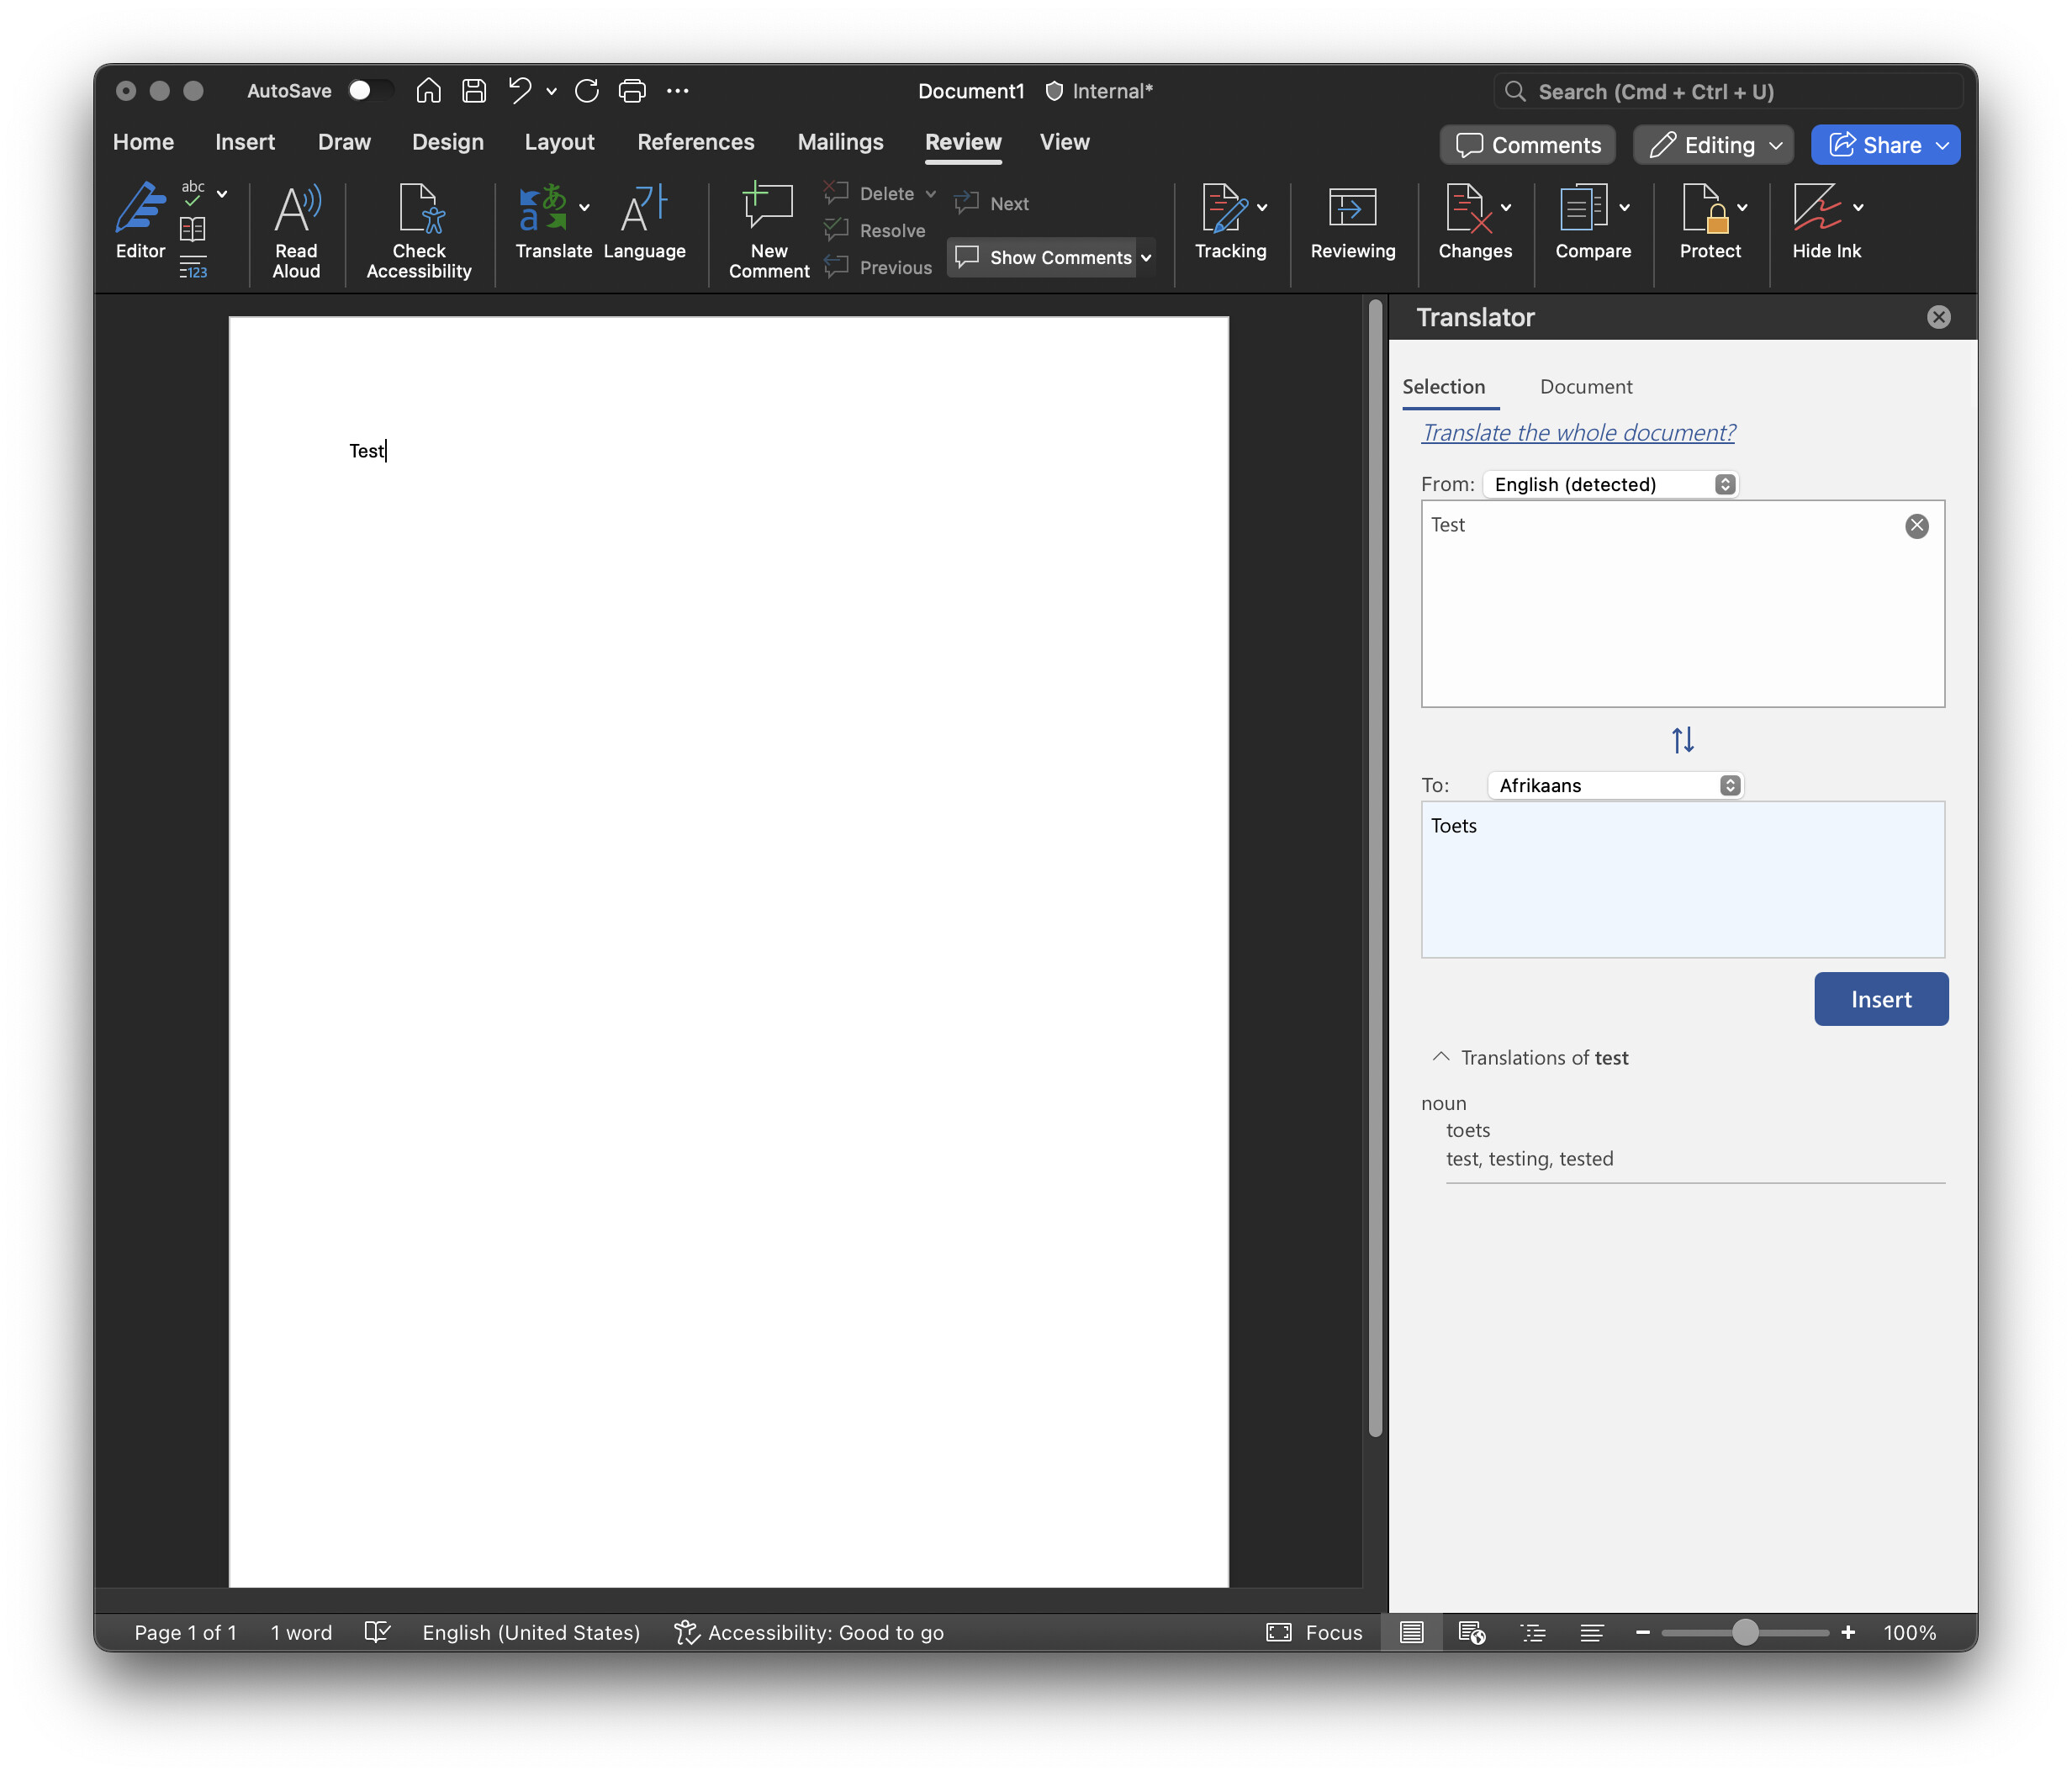Toggle the AutoSave switch
2072x1776 pixels.
tap(368, 91)
